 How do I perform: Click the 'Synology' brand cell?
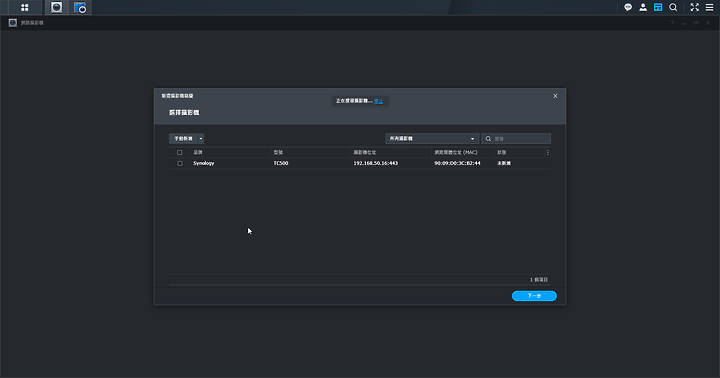(x=203, y=164)
